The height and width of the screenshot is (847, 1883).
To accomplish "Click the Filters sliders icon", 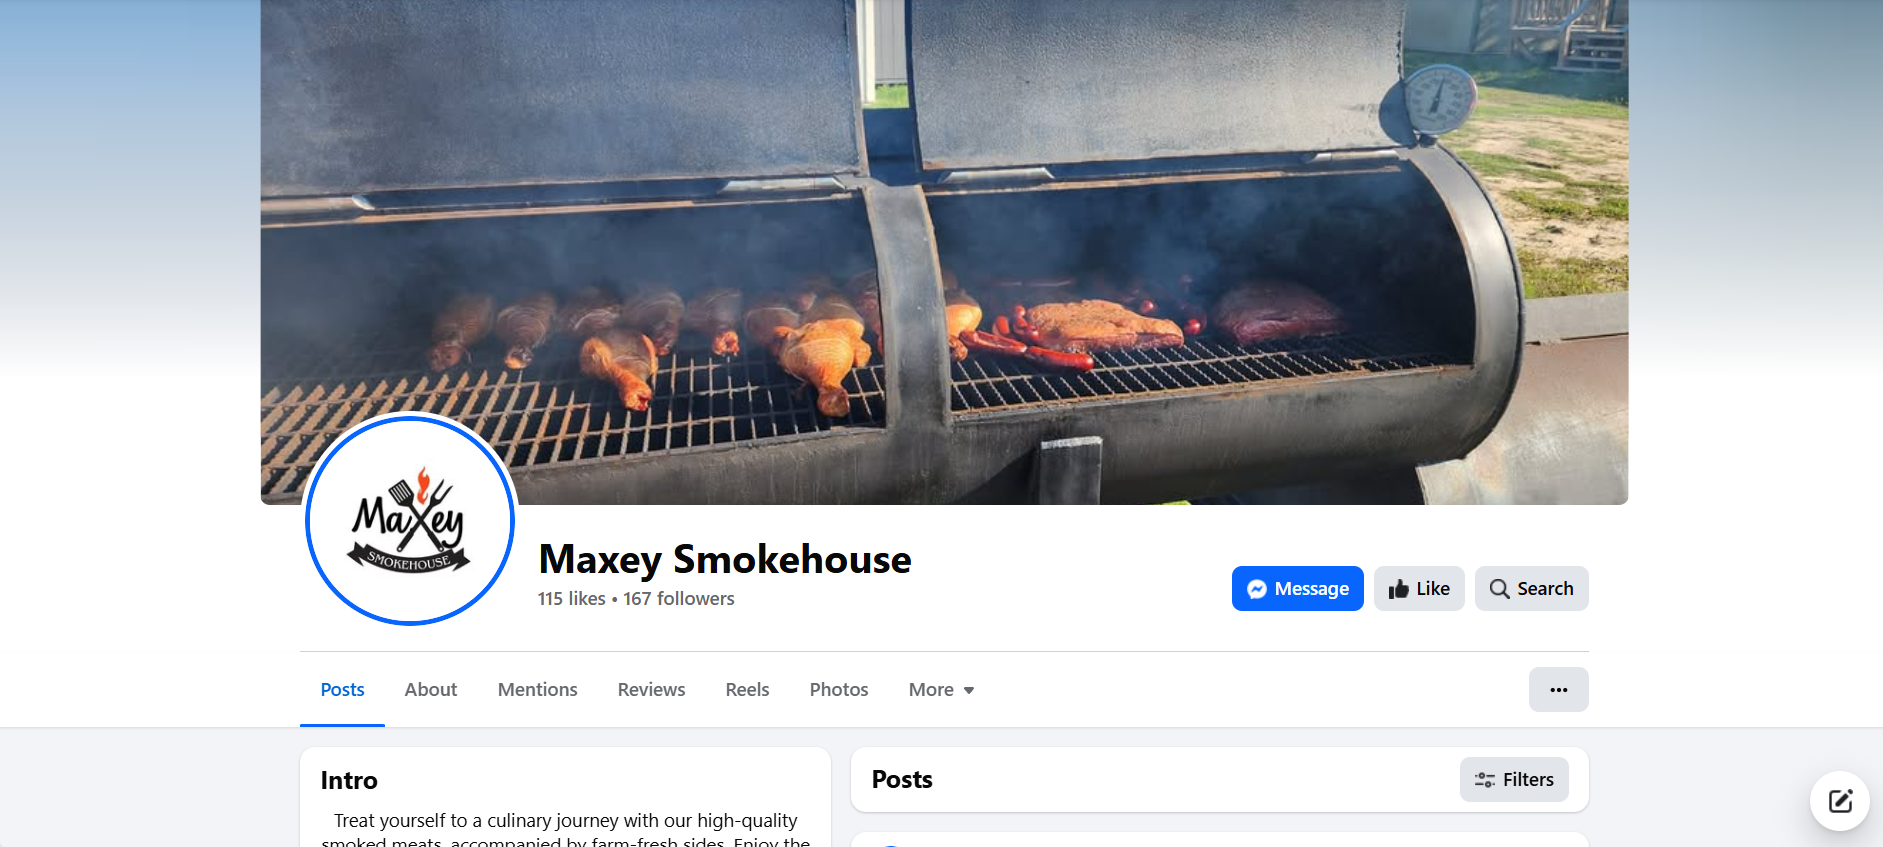I will pyautogui.click(x=1485, y=780).
